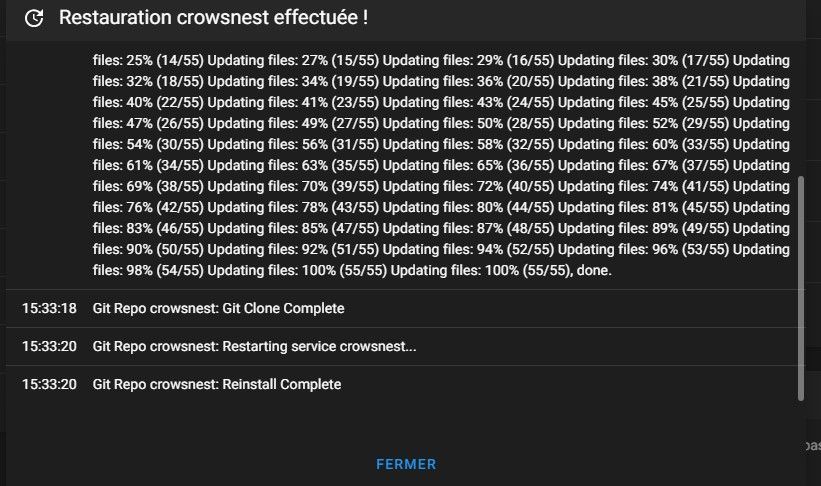Click the first 15:33:20 timestamp

pos(49,347)
